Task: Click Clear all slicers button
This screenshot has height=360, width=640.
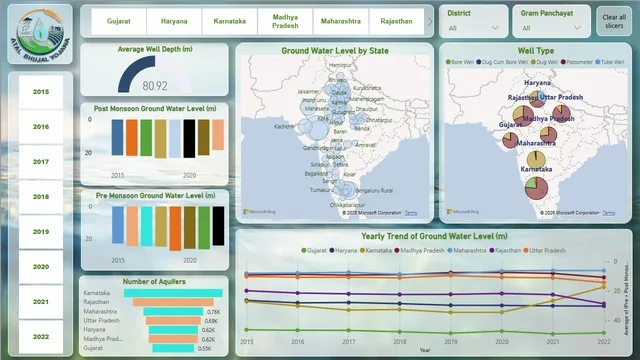Action: pyautogui.click(x=614, y=21)
